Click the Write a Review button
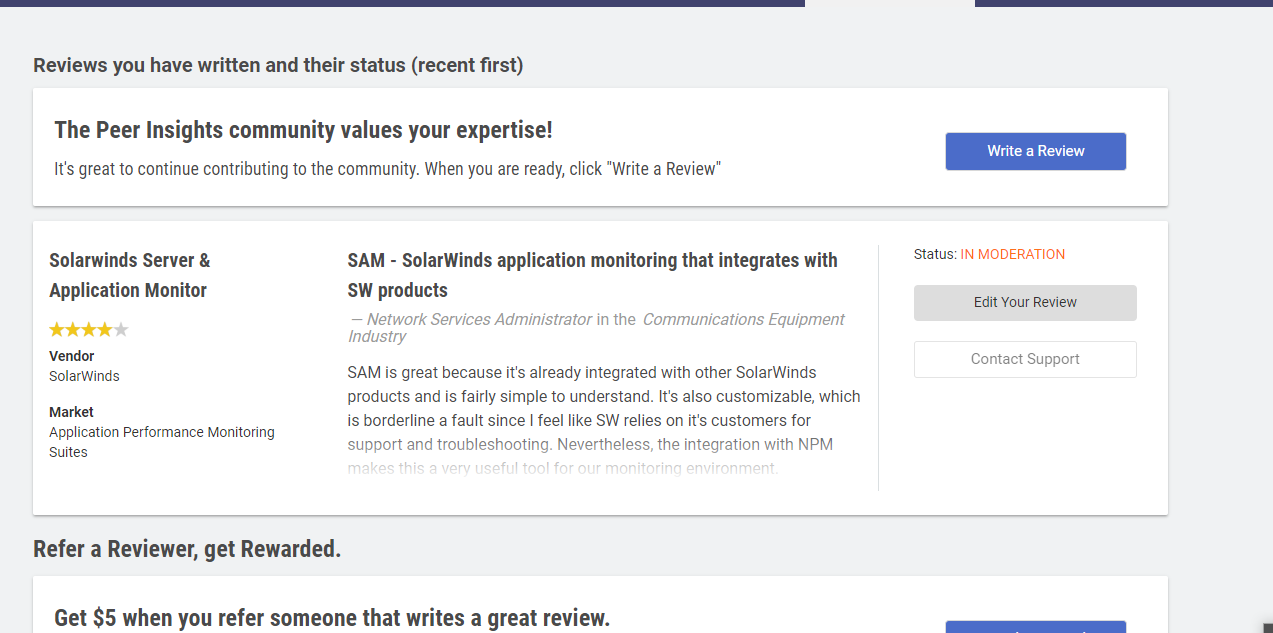This screenshot has width=1273, height=633. tap(1035, 151)
